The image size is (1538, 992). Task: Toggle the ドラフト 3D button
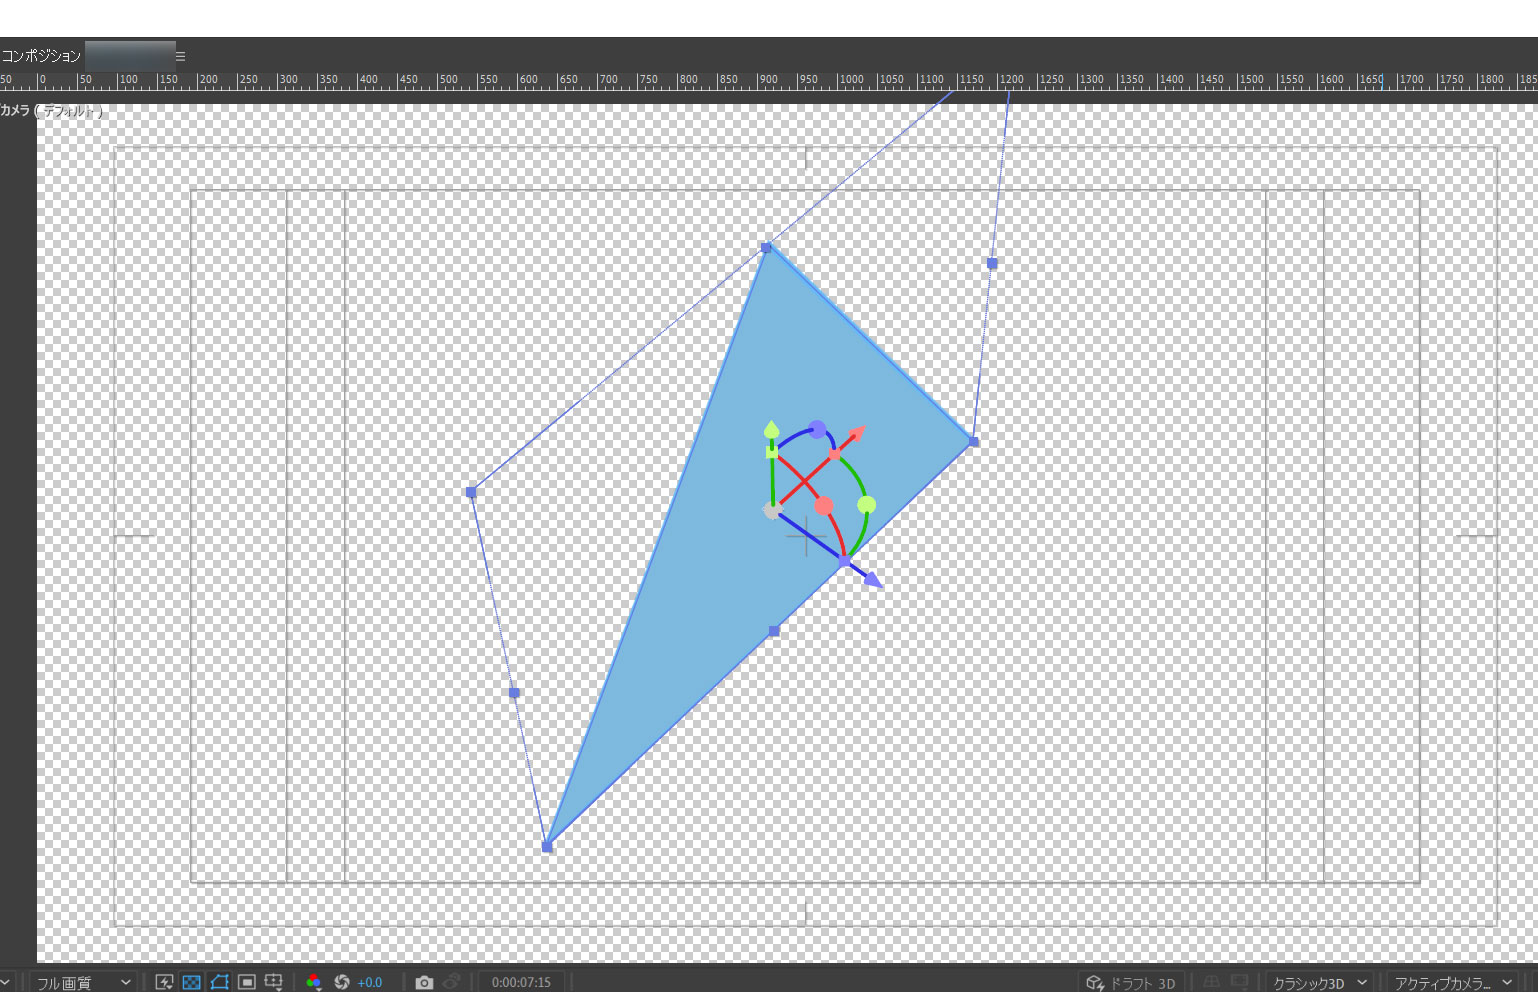[1132, 982]
